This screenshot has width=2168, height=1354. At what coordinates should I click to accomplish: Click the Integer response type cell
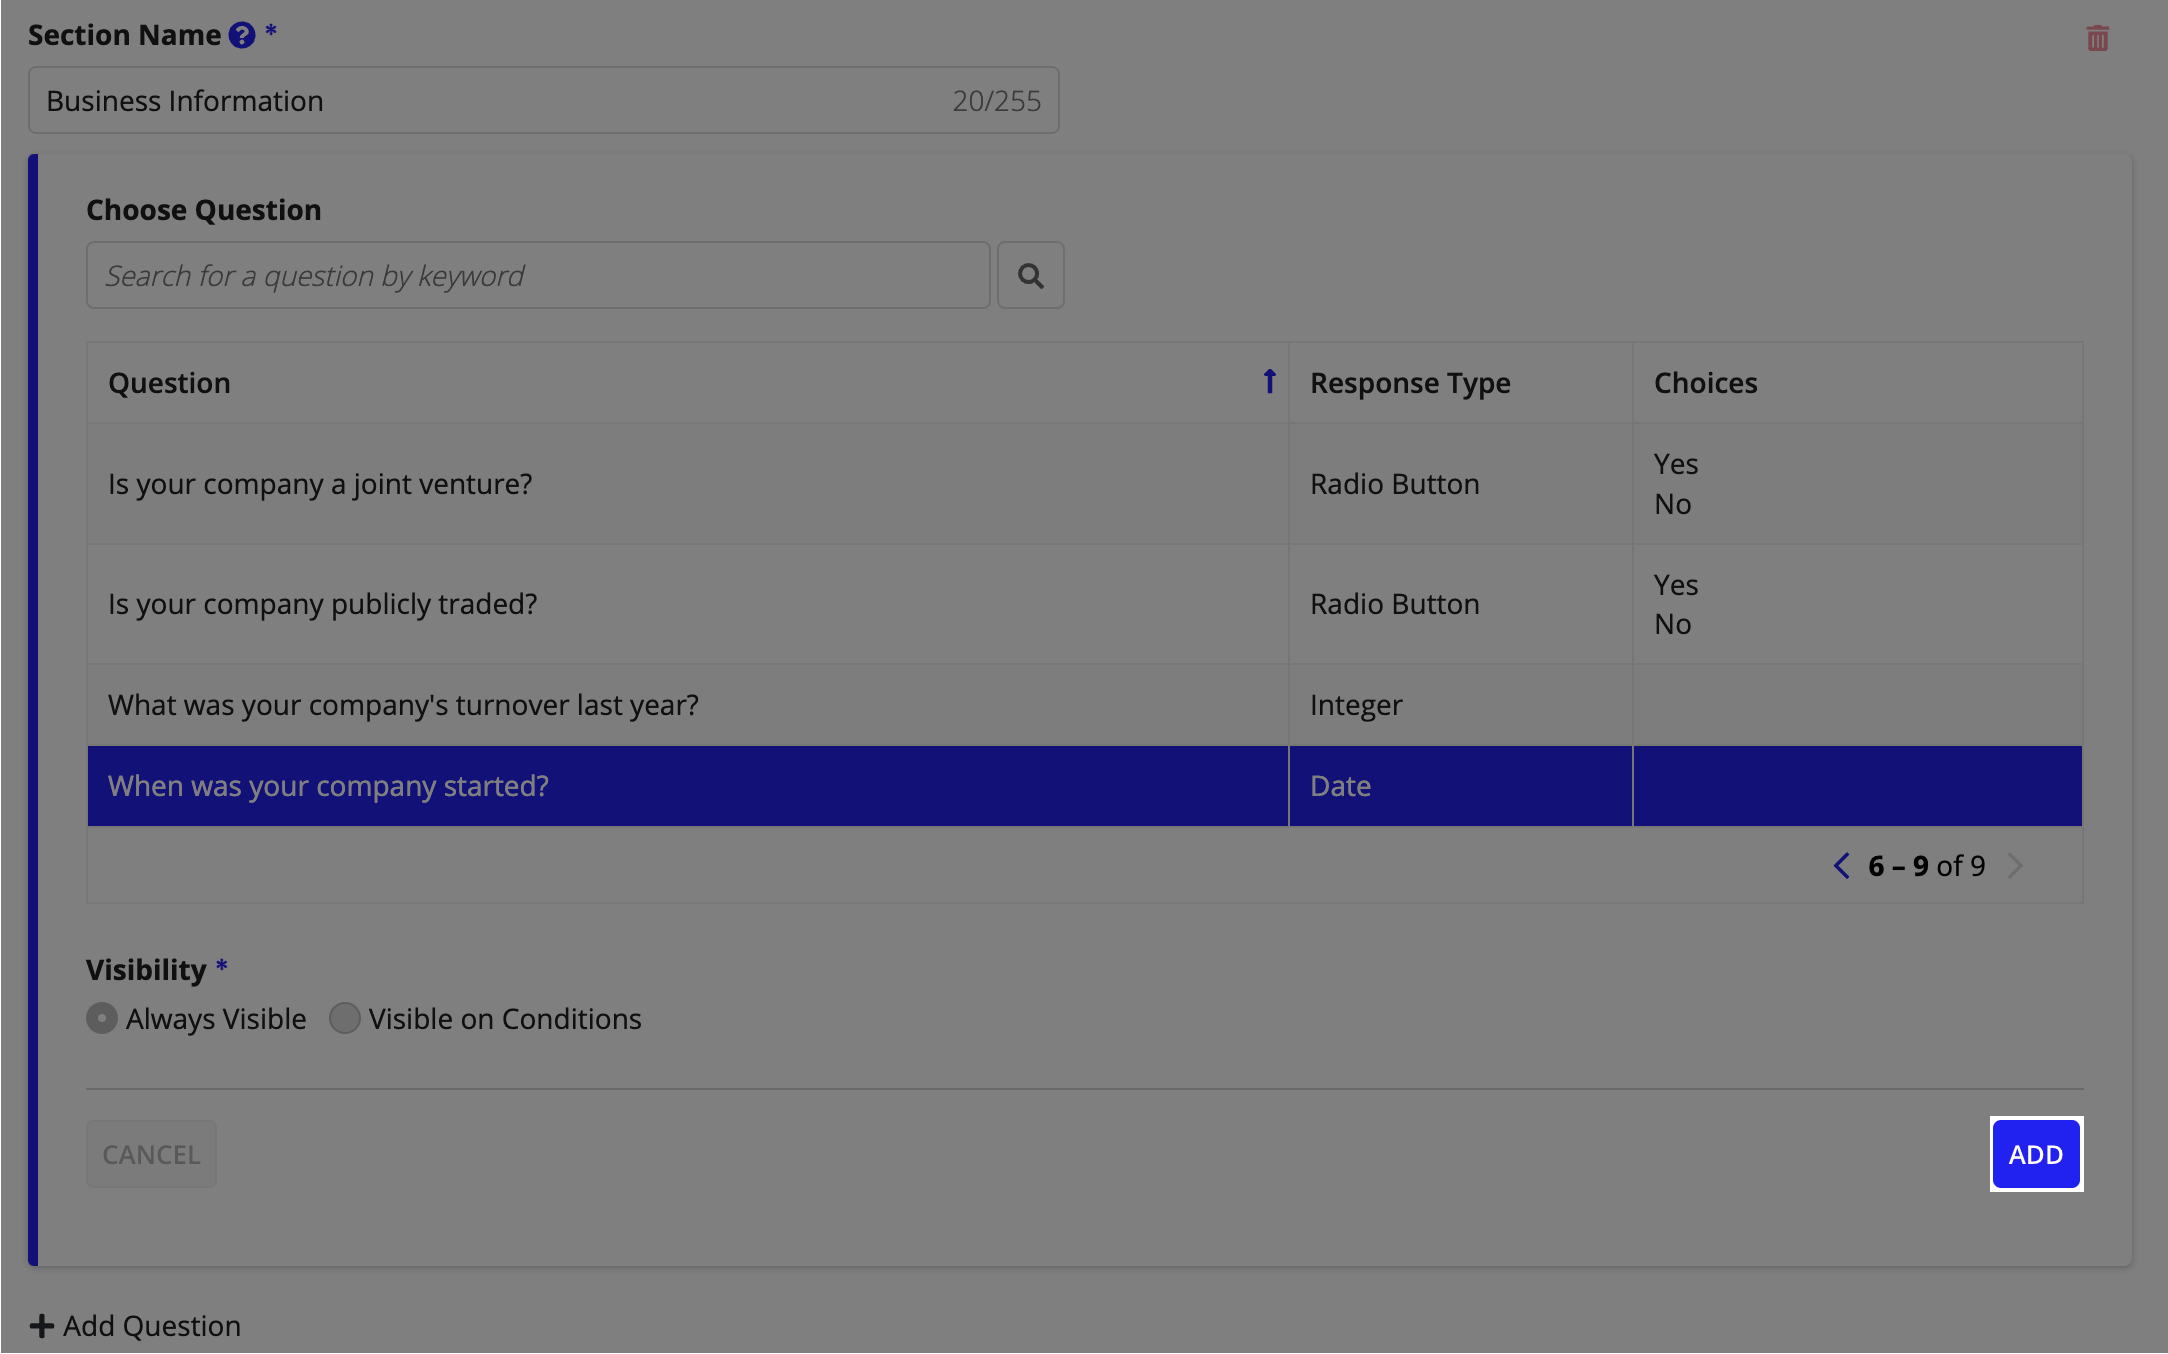point(1461,705)
